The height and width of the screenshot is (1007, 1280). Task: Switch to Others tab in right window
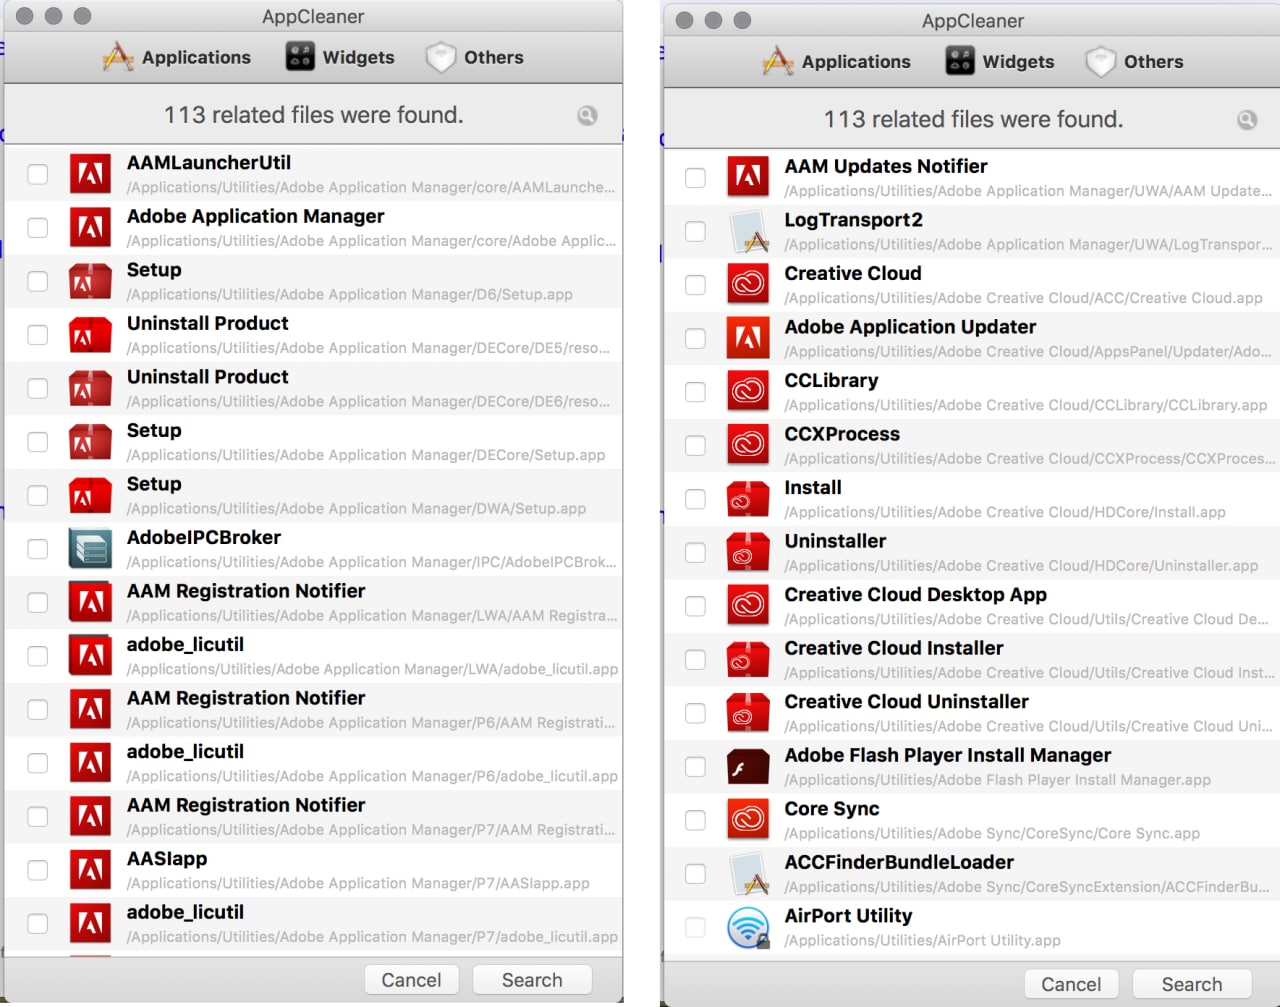[x=1134, y=61]
